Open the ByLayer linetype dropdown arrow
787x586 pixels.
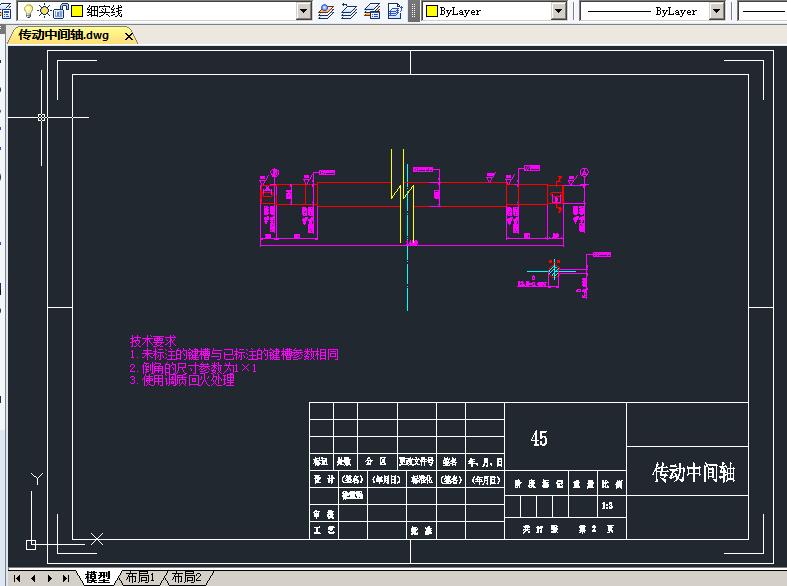(x=717, y=11)
